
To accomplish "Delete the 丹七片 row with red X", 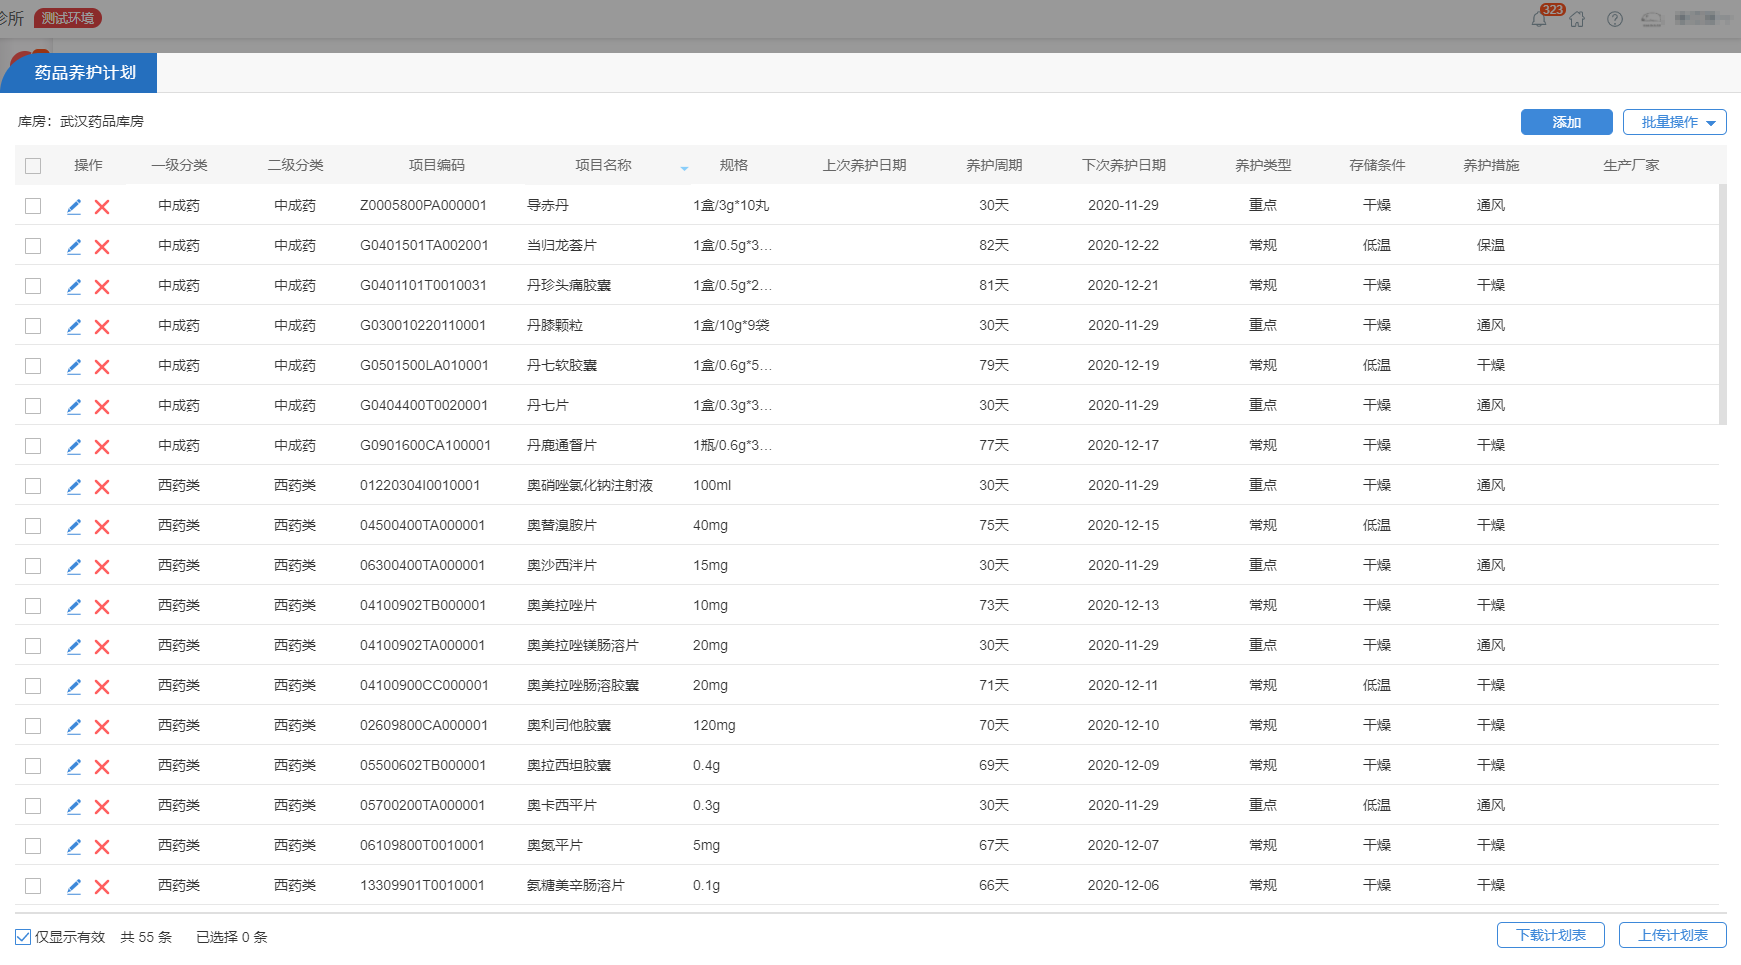I will point(102,407).
